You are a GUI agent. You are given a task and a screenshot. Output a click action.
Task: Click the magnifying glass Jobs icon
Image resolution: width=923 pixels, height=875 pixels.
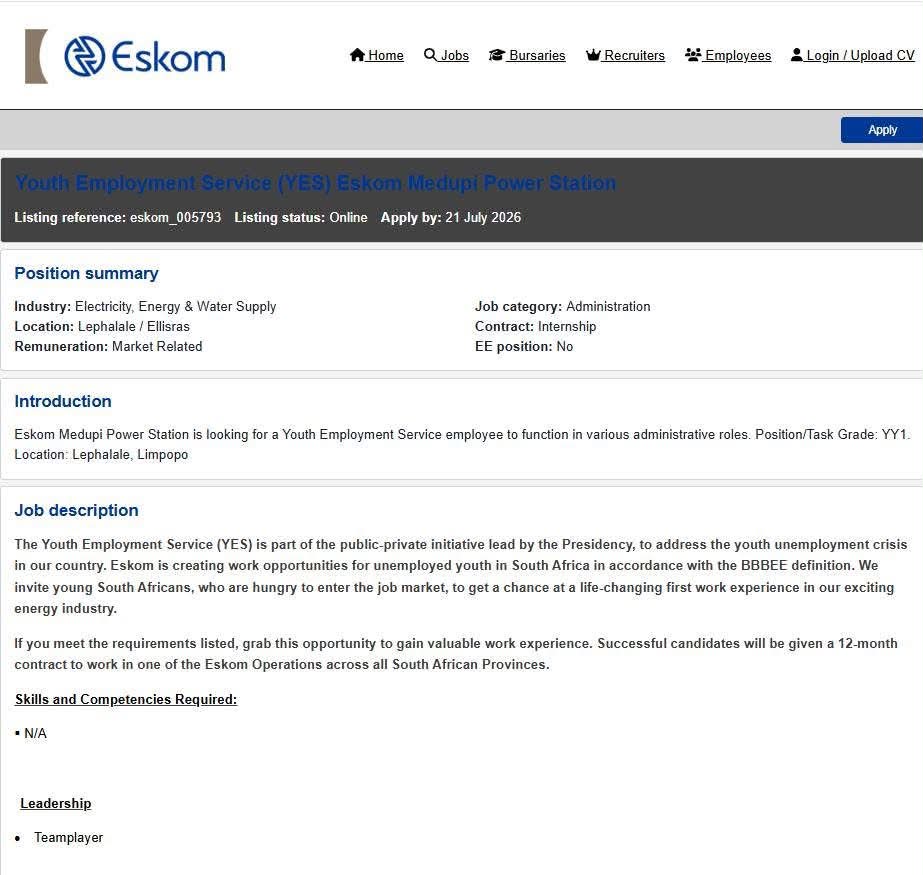coord(430,55)
